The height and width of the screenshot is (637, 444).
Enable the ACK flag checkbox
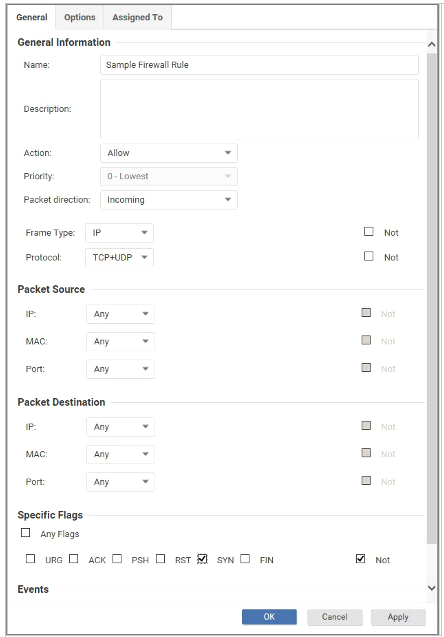tap(74, 559)
